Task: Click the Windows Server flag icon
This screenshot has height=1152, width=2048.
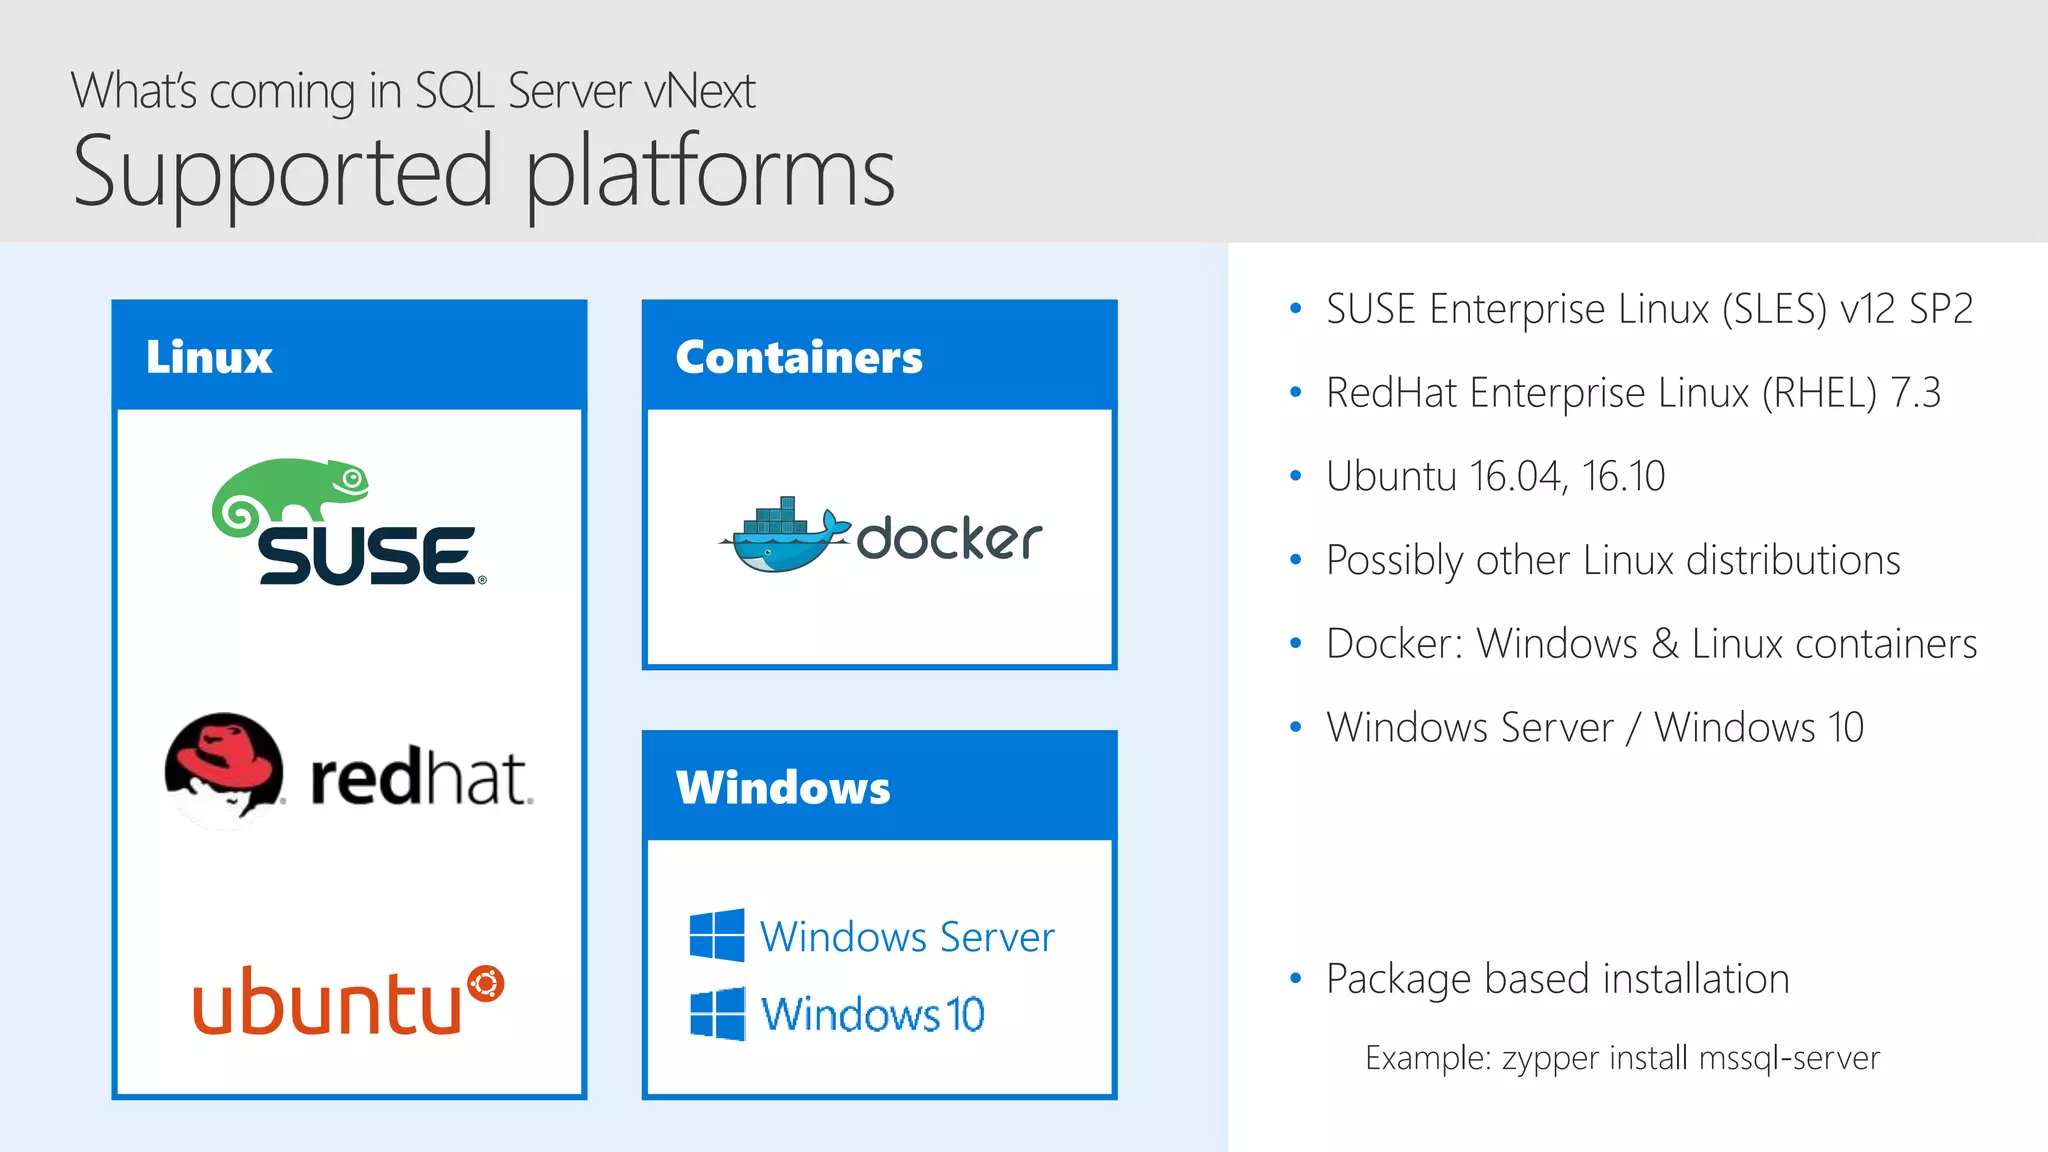Action: pos(717,936)
